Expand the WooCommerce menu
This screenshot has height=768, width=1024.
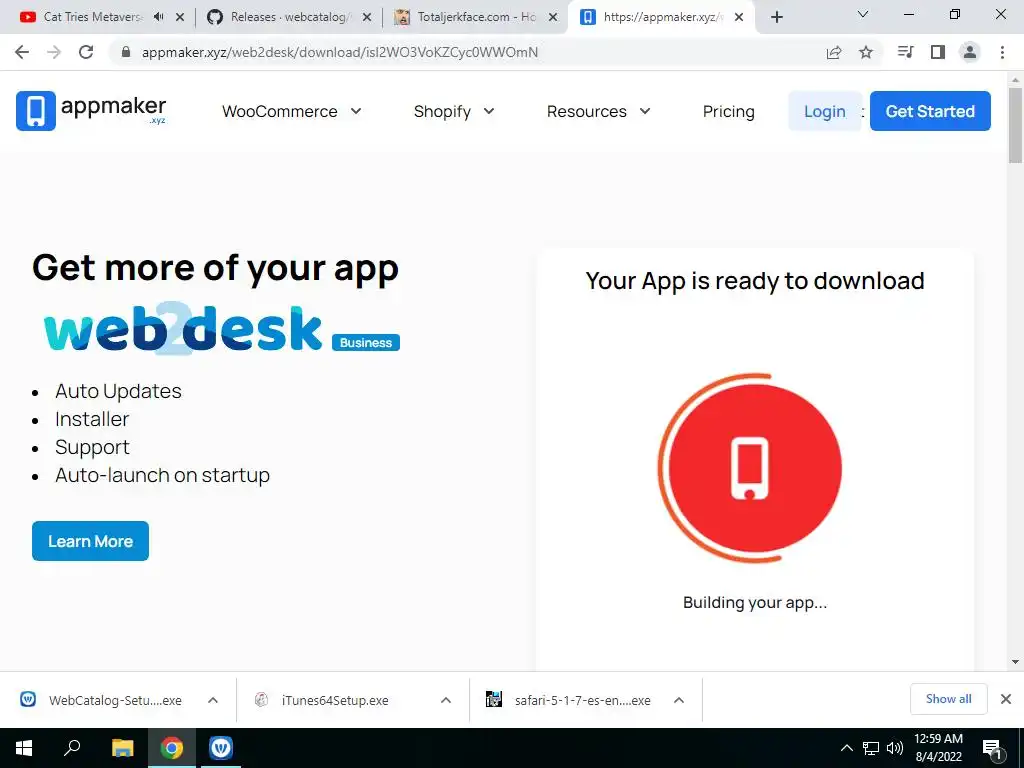[x=292, y=112]
